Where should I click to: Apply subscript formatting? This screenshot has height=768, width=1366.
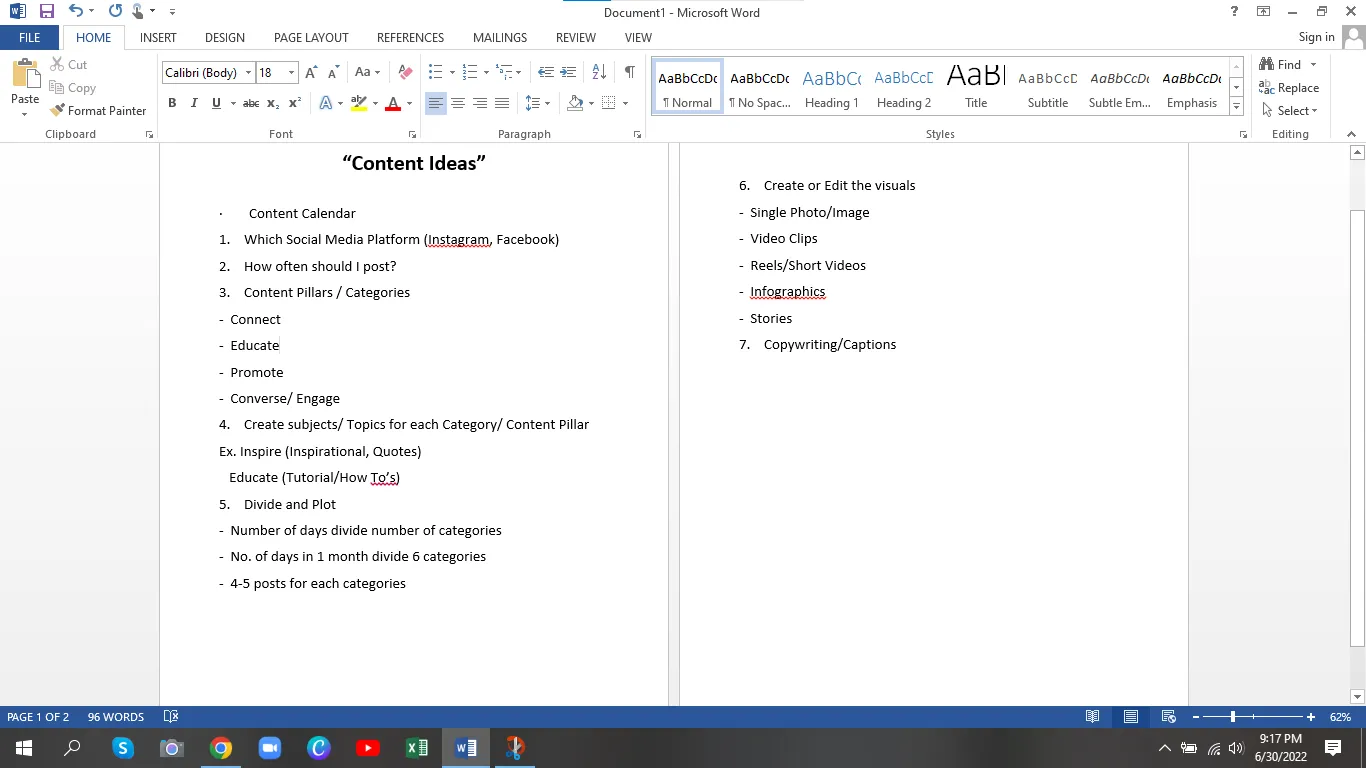(273, 103)
